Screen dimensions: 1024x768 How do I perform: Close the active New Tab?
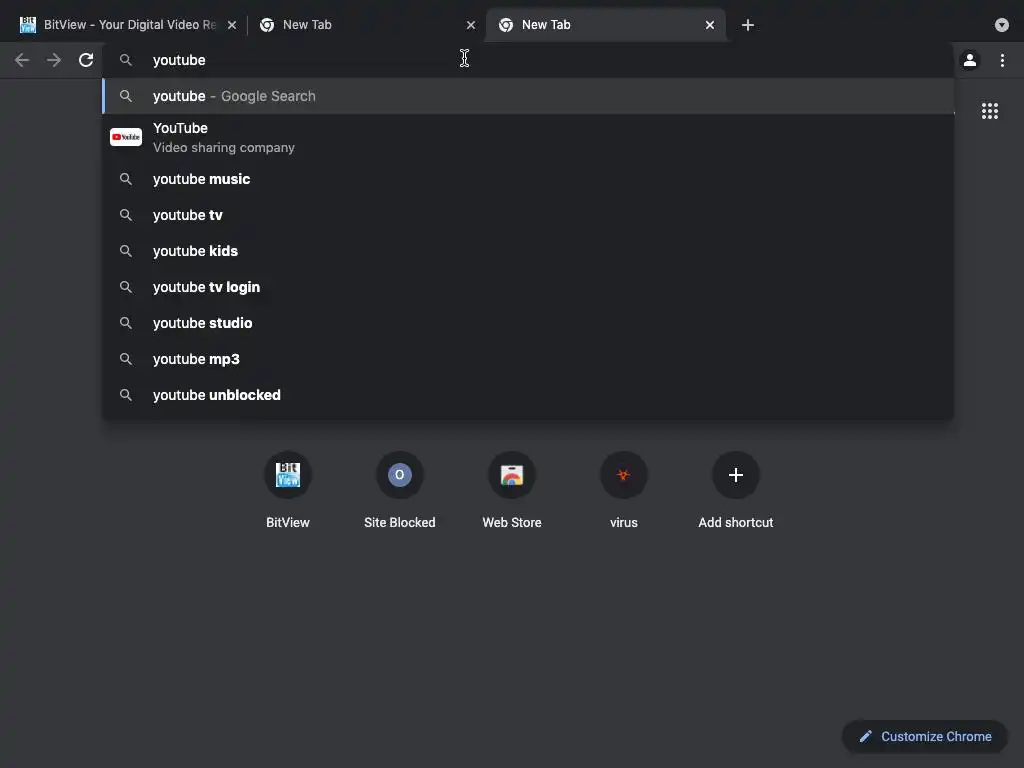point(710,25)
